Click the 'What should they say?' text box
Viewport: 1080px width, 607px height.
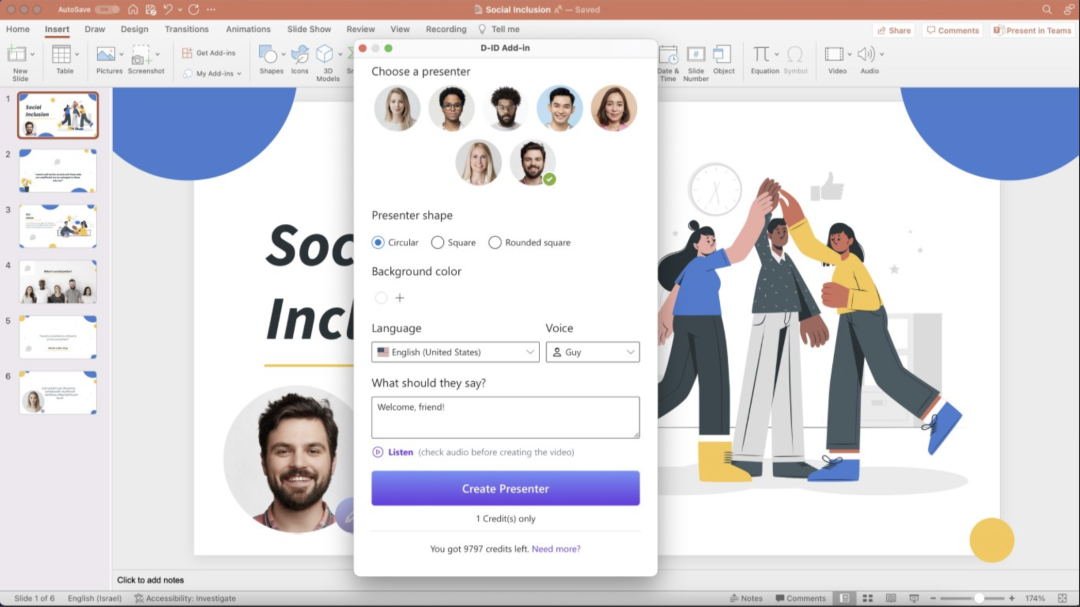[x=506, y=418]
